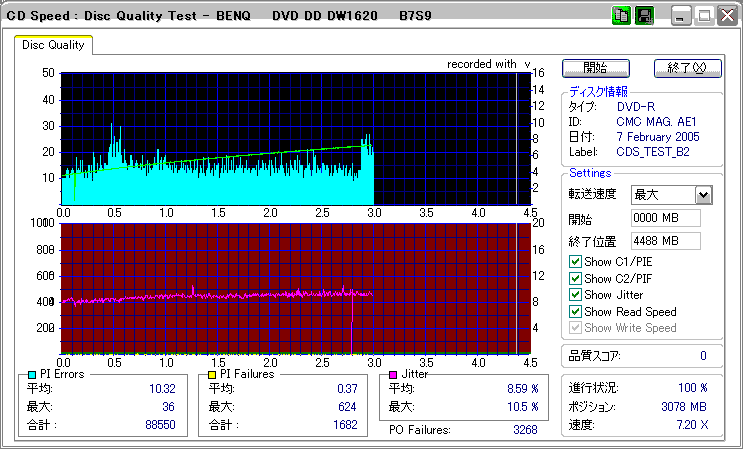Click the 開始 0000 MB input field
743x449 pixels.
pyautogui.click(x=666, y=218)
